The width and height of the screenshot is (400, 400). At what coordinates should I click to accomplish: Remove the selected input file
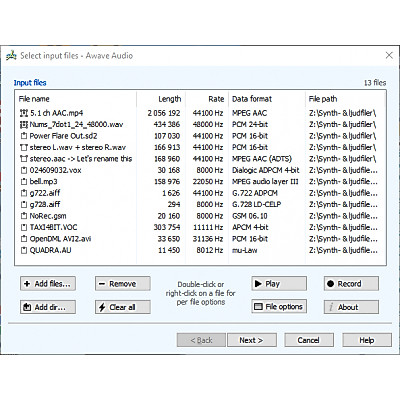coord(123,284)
